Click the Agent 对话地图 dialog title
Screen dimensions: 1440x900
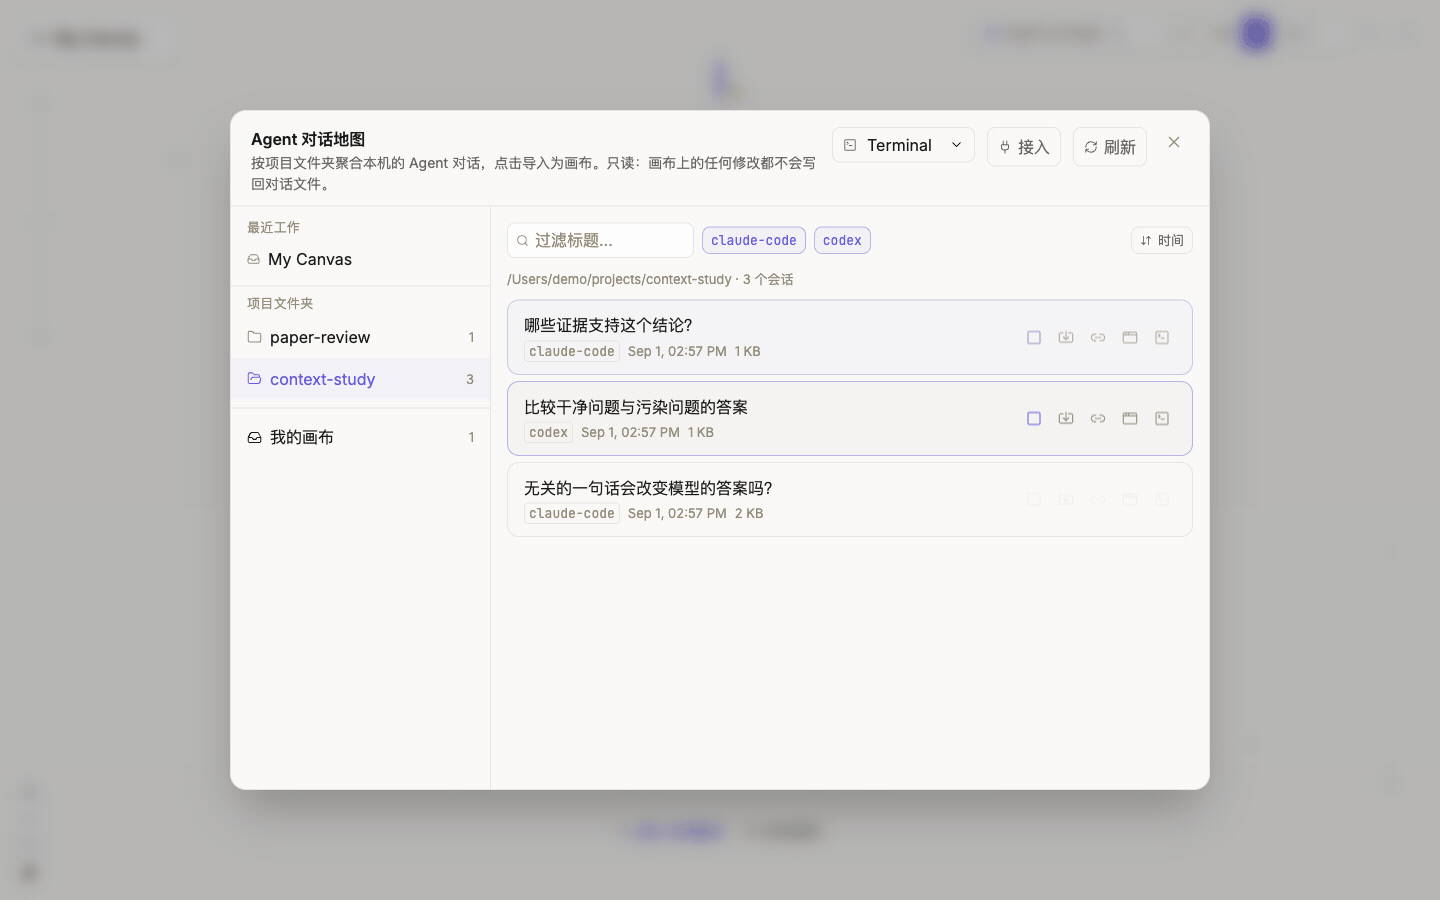pos(308,139)
